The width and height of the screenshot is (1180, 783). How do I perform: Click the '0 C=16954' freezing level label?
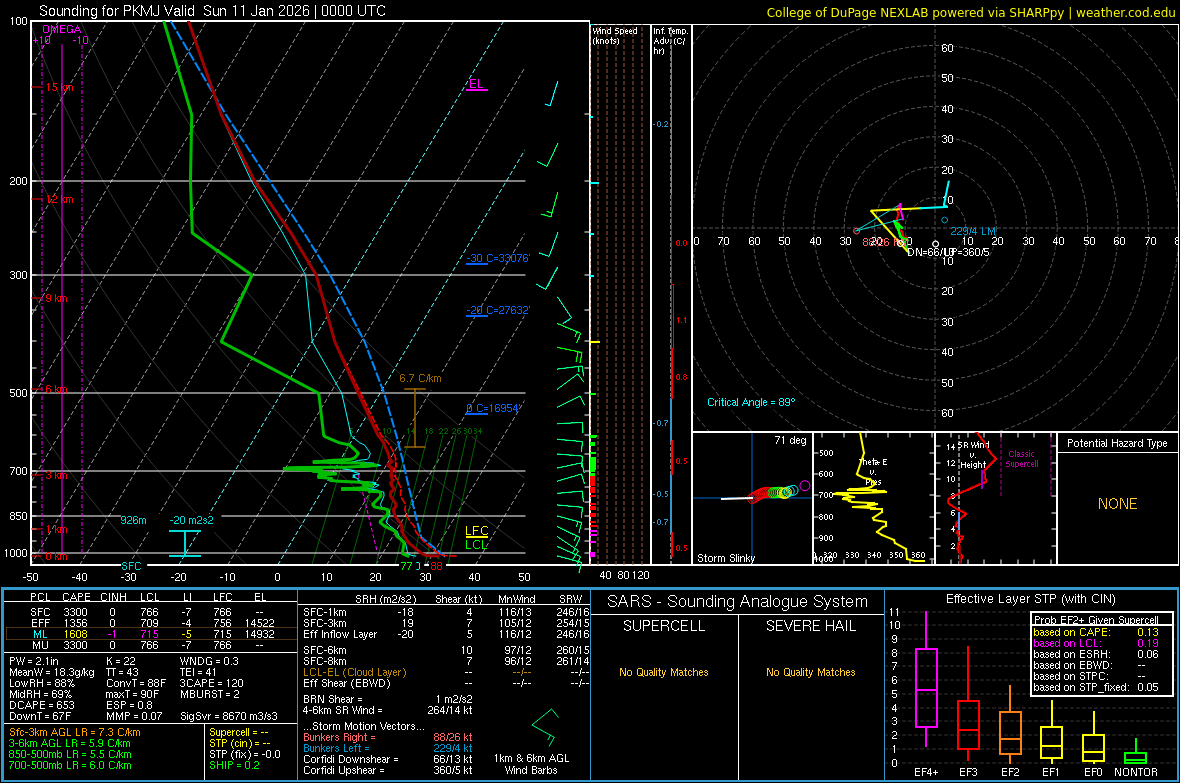coord(493,408)
